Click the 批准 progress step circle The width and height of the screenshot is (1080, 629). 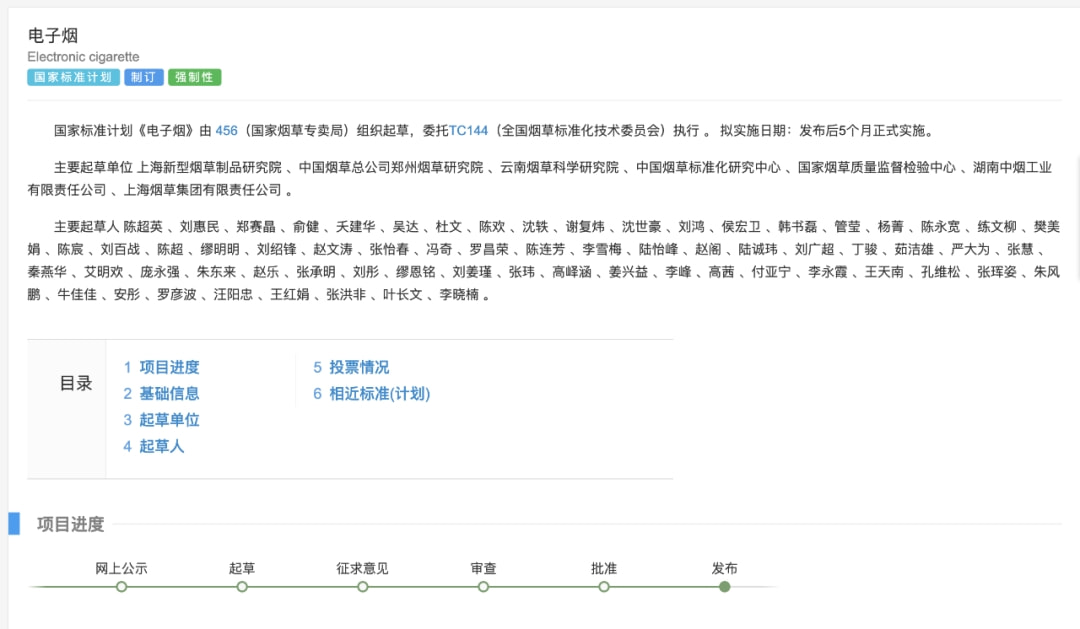(x=604, y=587)
